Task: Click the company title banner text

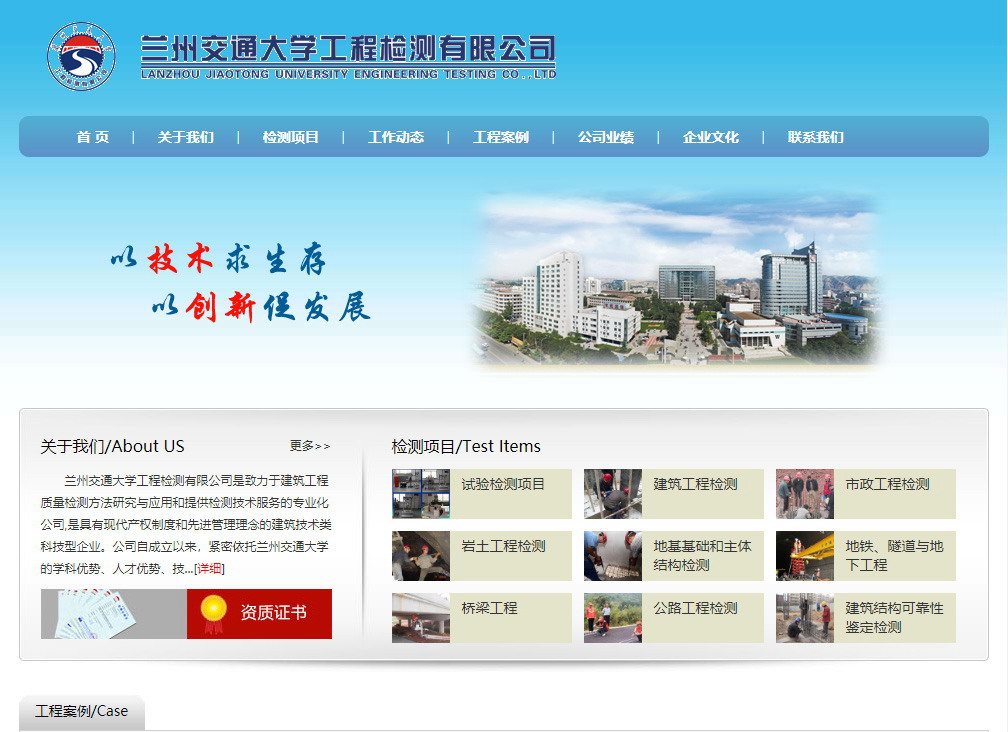Action: pyautogui.click(x=348, y=57)
